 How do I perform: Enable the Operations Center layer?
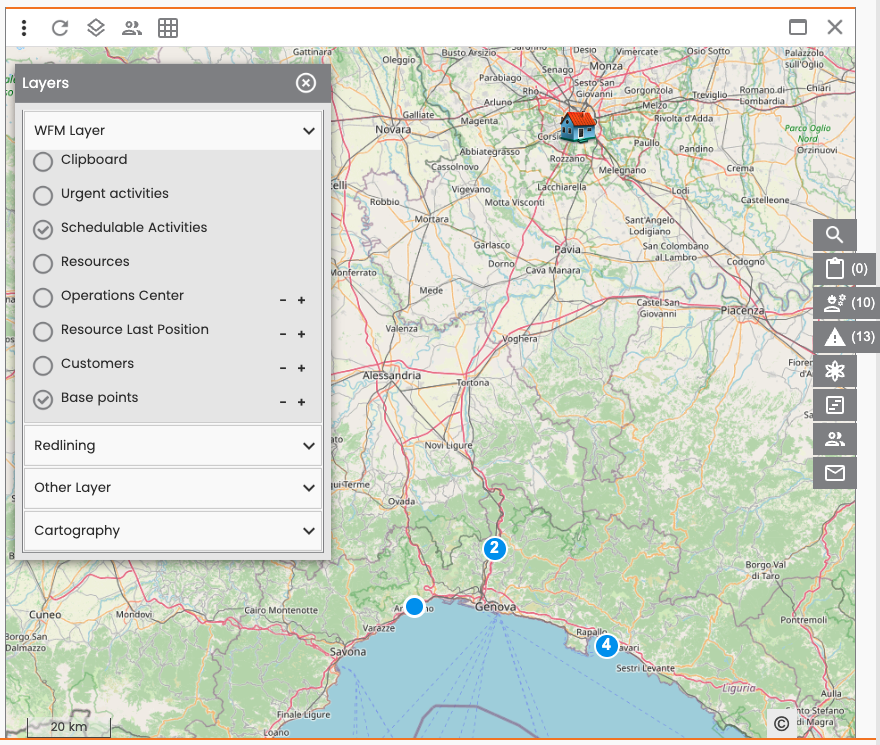(x=43, y=298)
